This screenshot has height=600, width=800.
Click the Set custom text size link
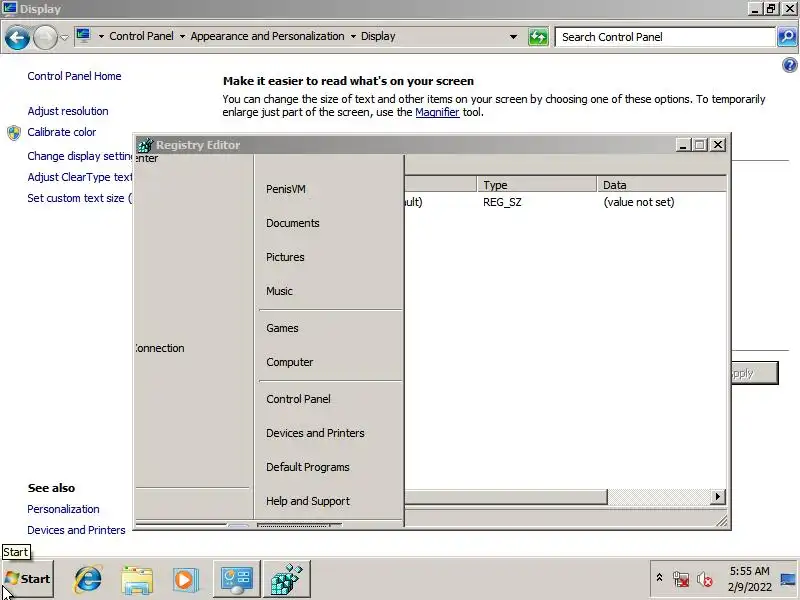tap(80, 198)
